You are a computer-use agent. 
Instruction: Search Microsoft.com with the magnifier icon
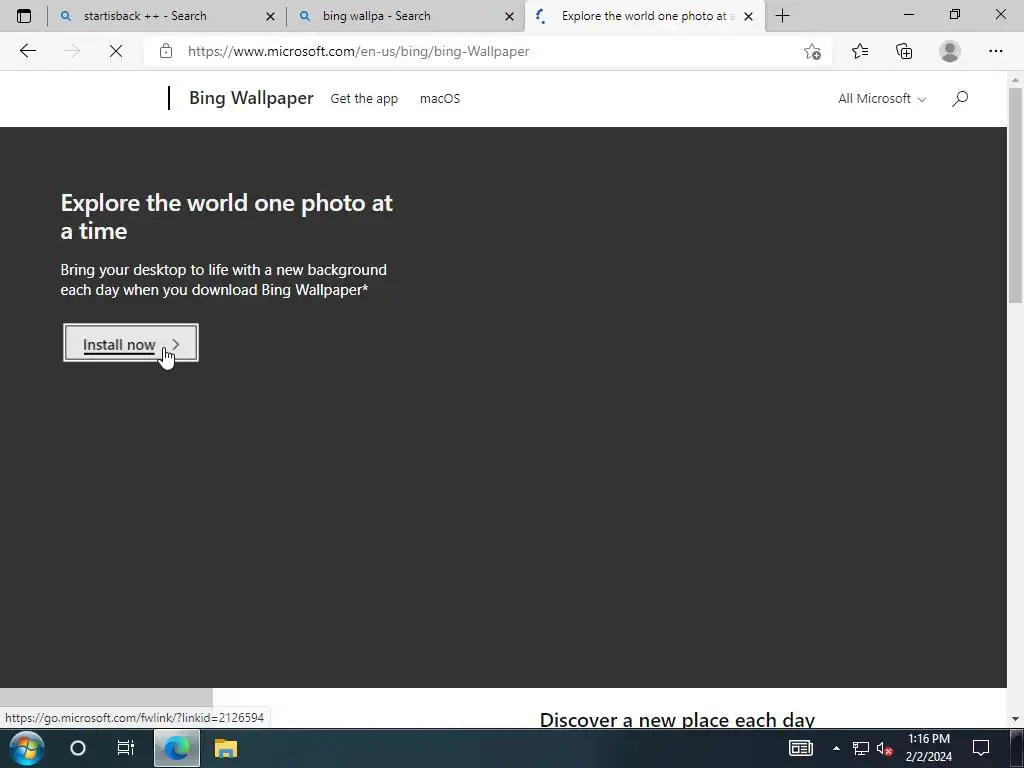coord(960,99)
